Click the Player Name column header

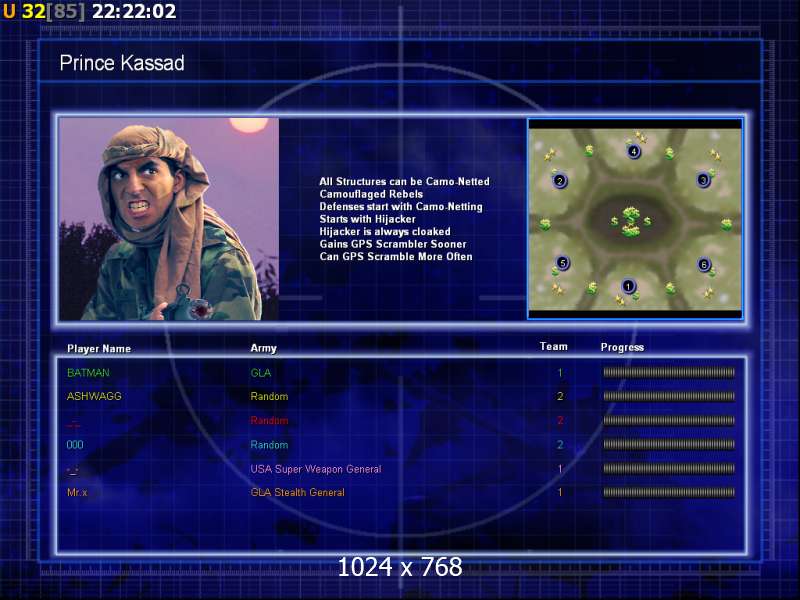[99, 348]
